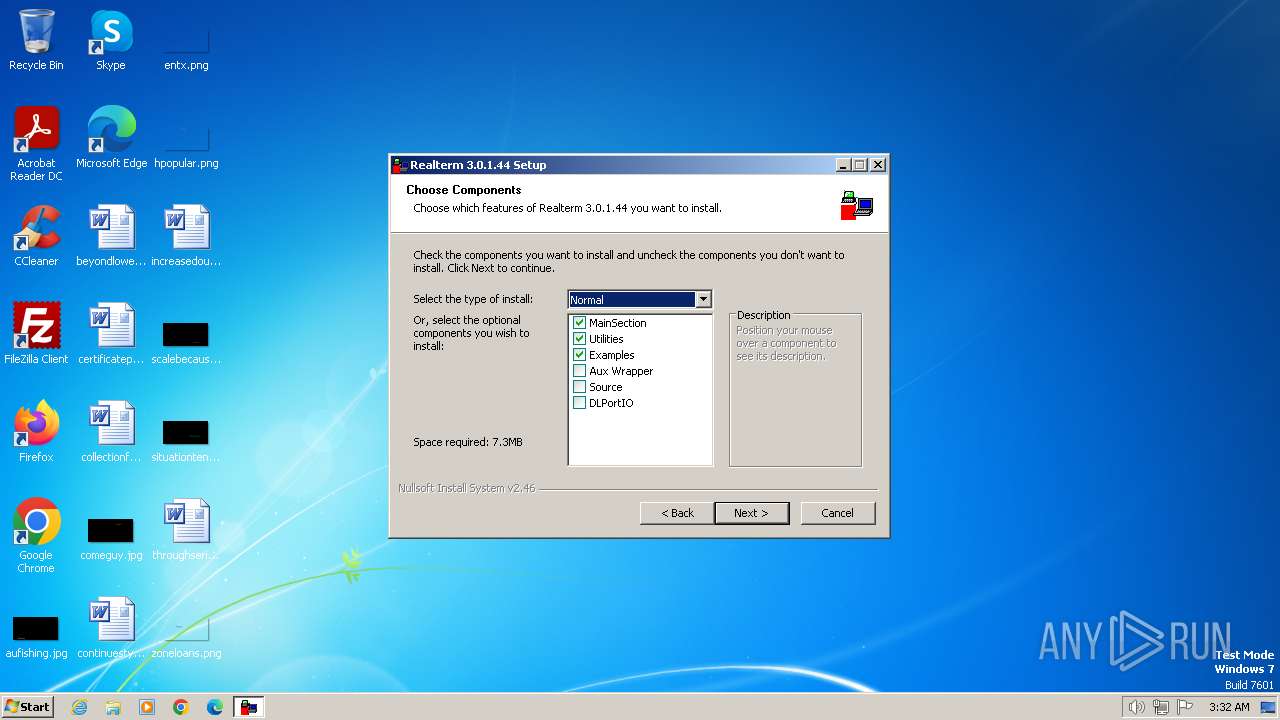1280x720 pixels.
Task: Open the Windows Start menu
Action: [27, 707]
